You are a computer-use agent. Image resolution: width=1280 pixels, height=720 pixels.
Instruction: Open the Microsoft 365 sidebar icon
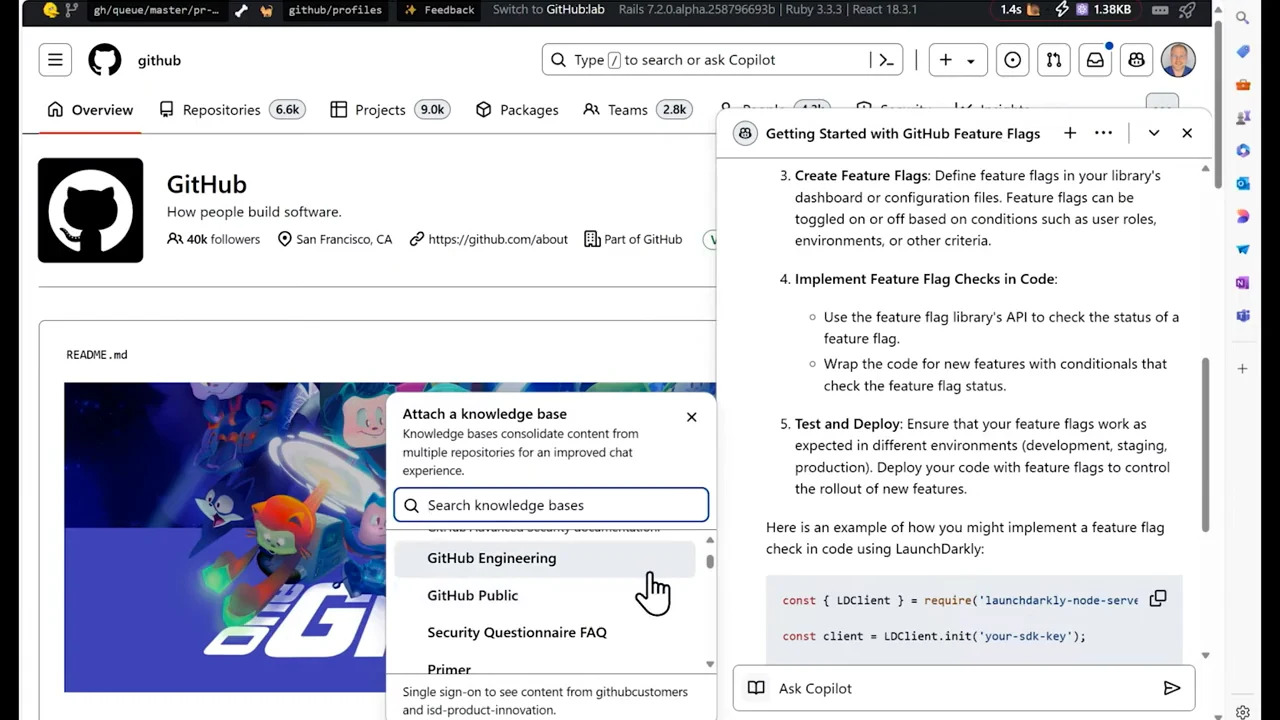[1243, 151]
